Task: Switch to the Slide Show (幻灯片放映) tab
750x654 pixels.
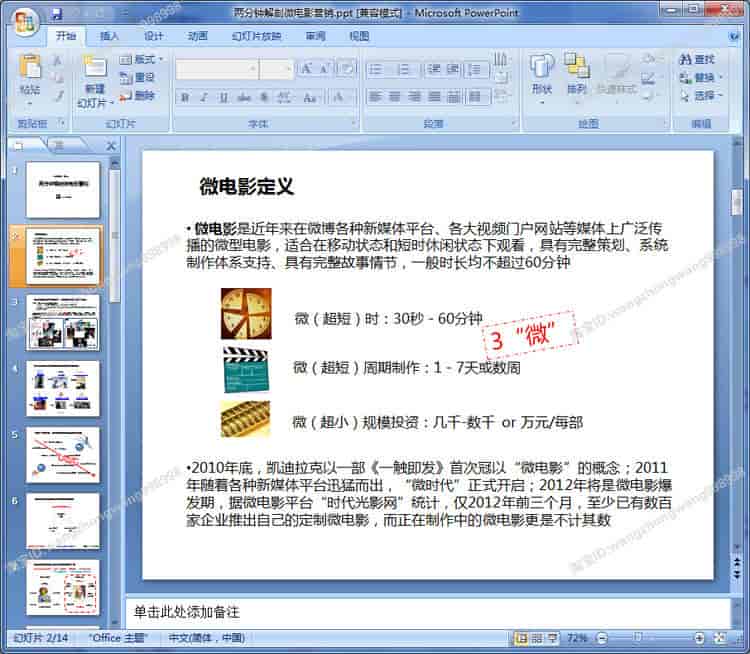Action: pos(256,36)
